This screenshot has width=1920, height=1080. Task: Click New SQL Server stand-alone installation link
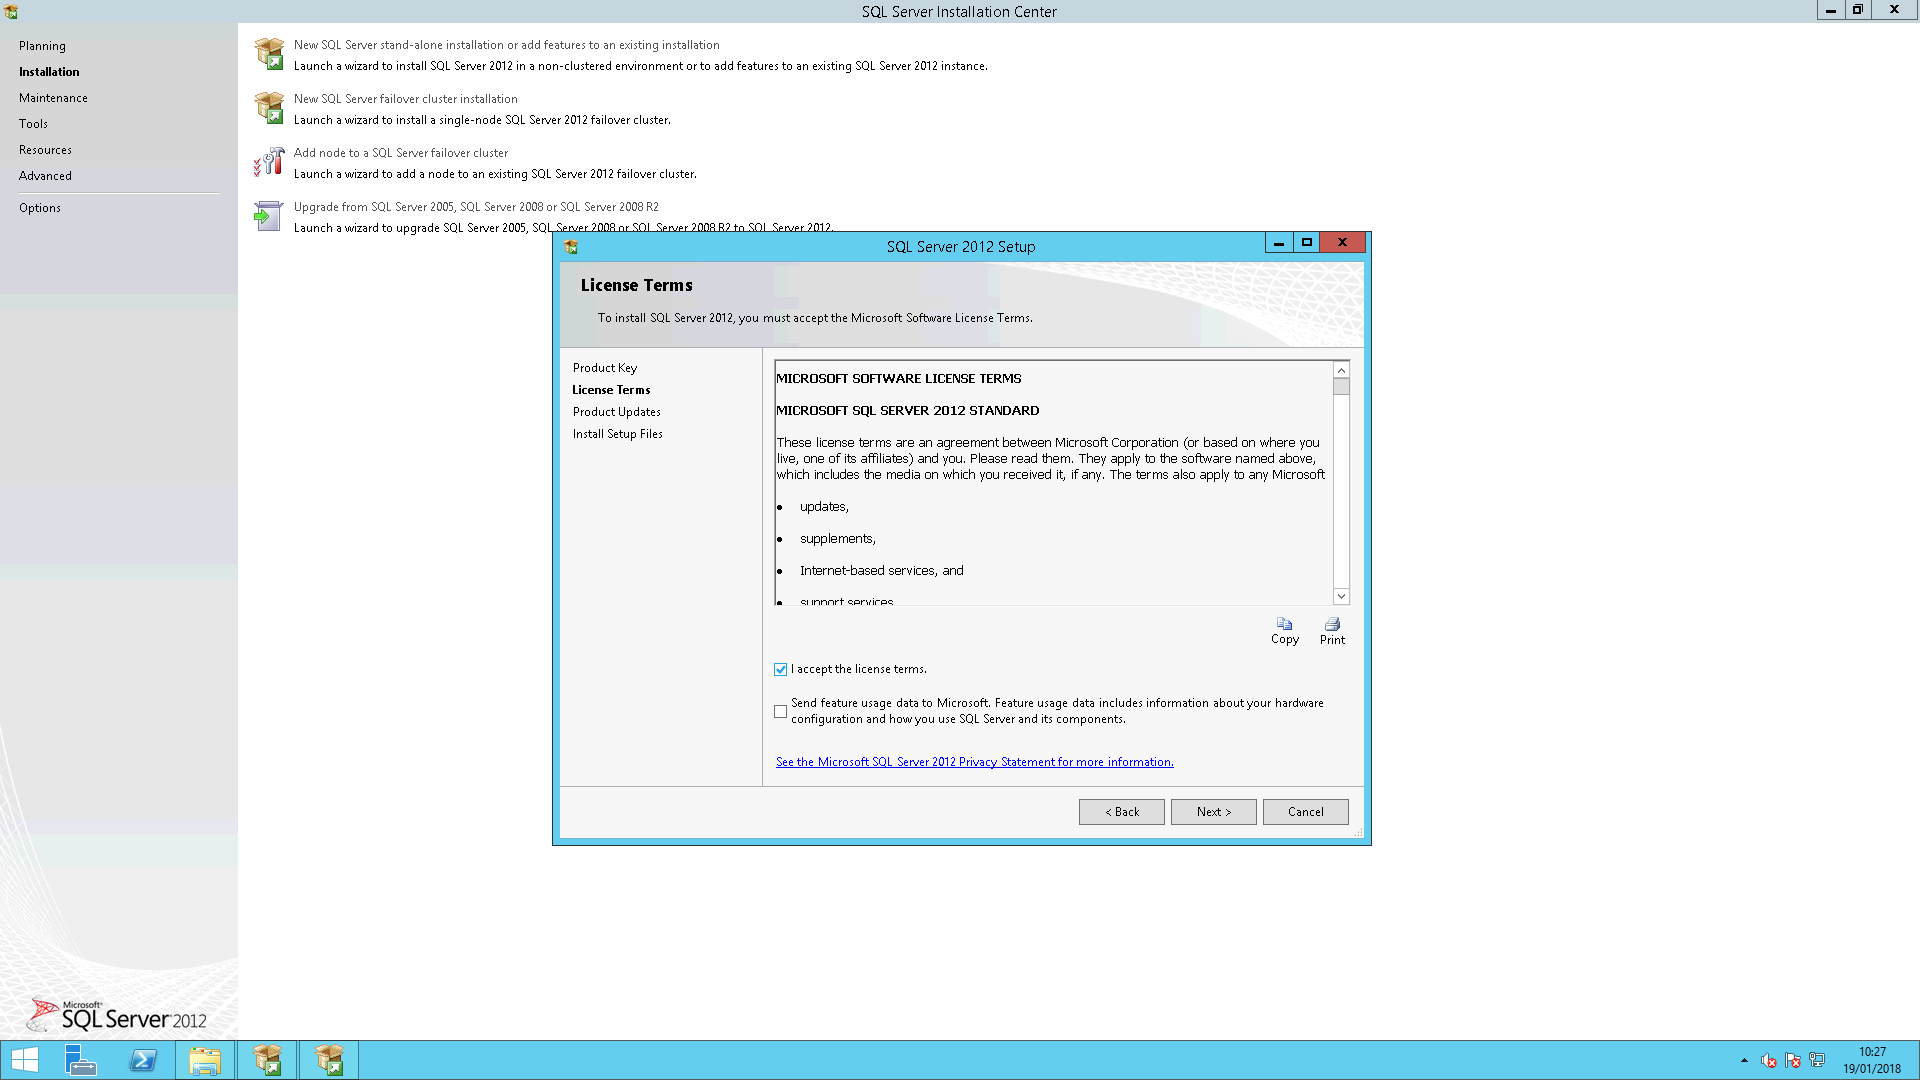point(506,45)
